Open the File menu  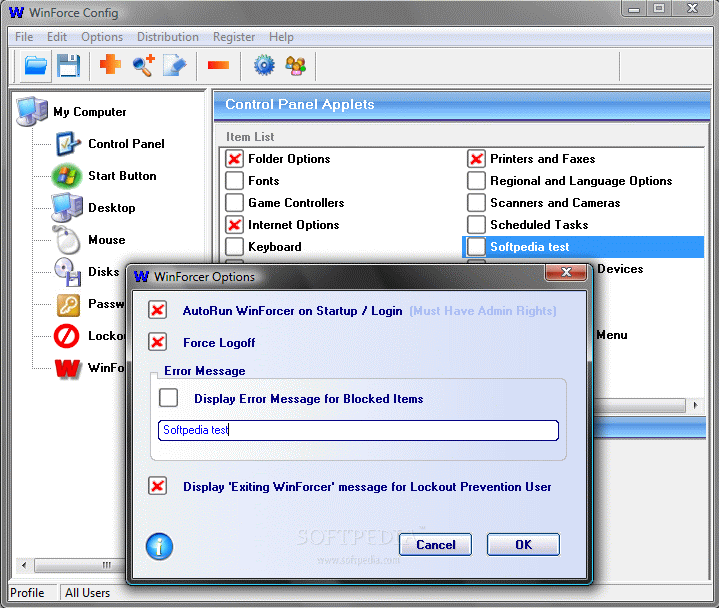[x=24, y=37]
